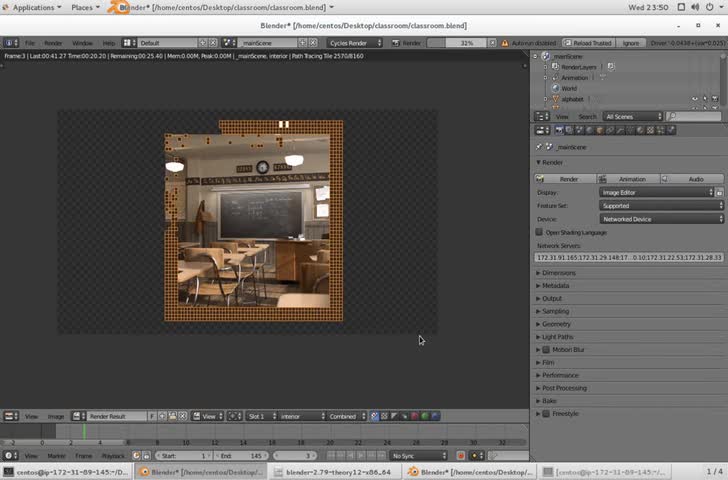
Task: Open the Cycles Render engine dropdown
Action: click(355, 43)
